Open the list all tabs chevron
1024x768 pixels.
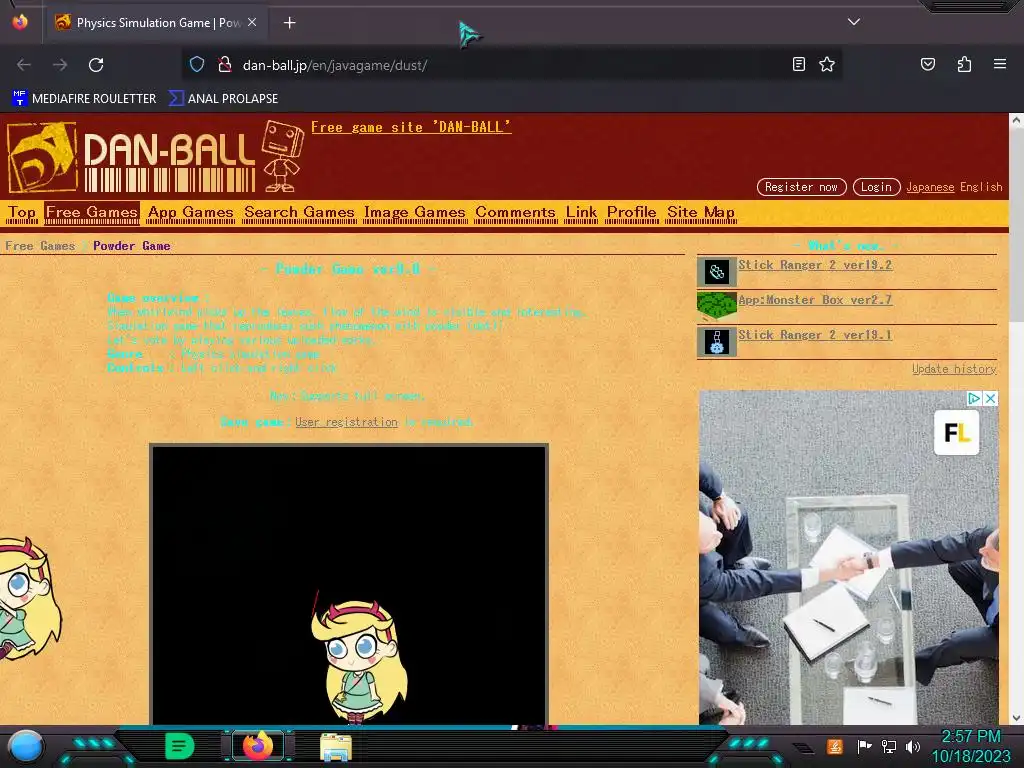[854, 22]
